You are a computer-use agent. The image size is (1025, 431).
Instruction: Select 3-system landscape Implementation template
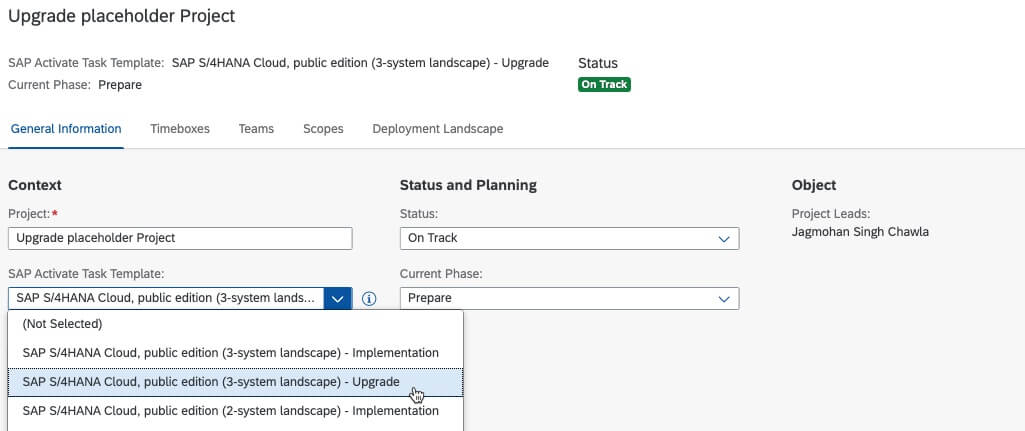(x=235, y=353)
